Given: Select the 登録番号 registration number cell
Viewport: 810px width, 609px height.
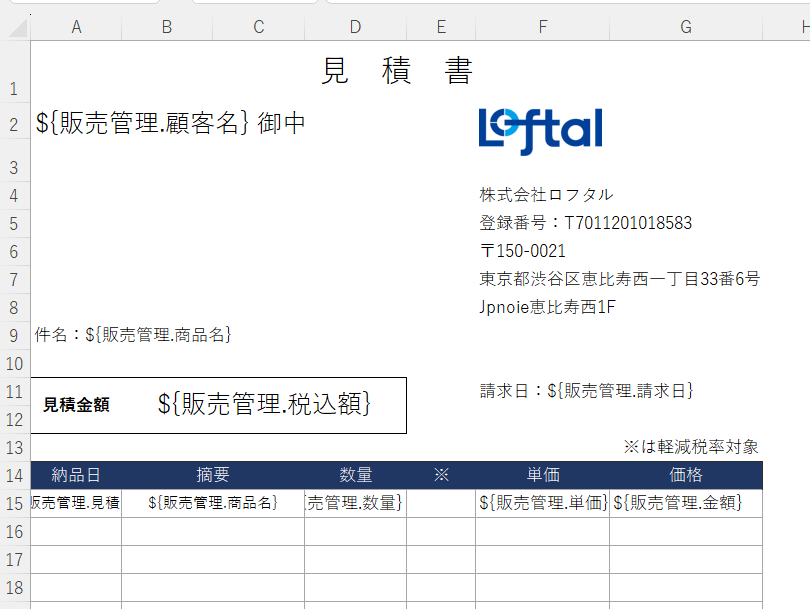Looking at the screenshot, I should (585, 222).
